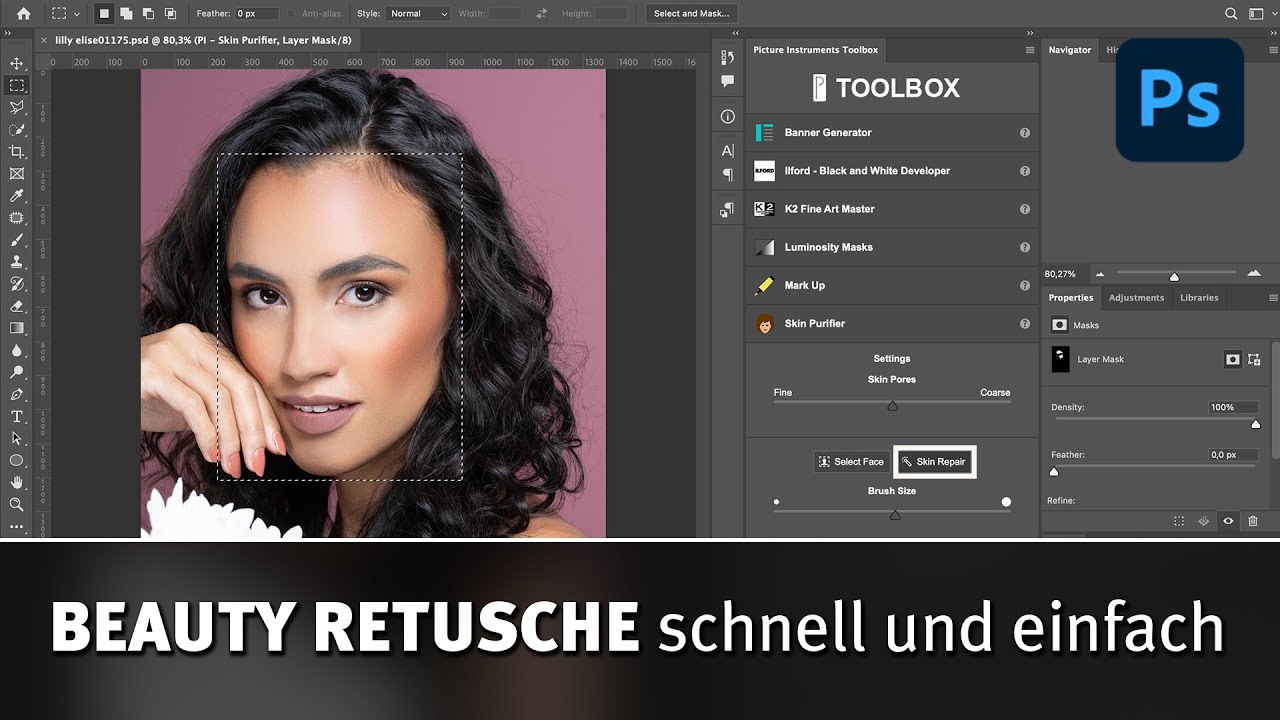Add a vector mask button
The height and width of the screenshot is (720, 1280).
(x=1254, y=359)
